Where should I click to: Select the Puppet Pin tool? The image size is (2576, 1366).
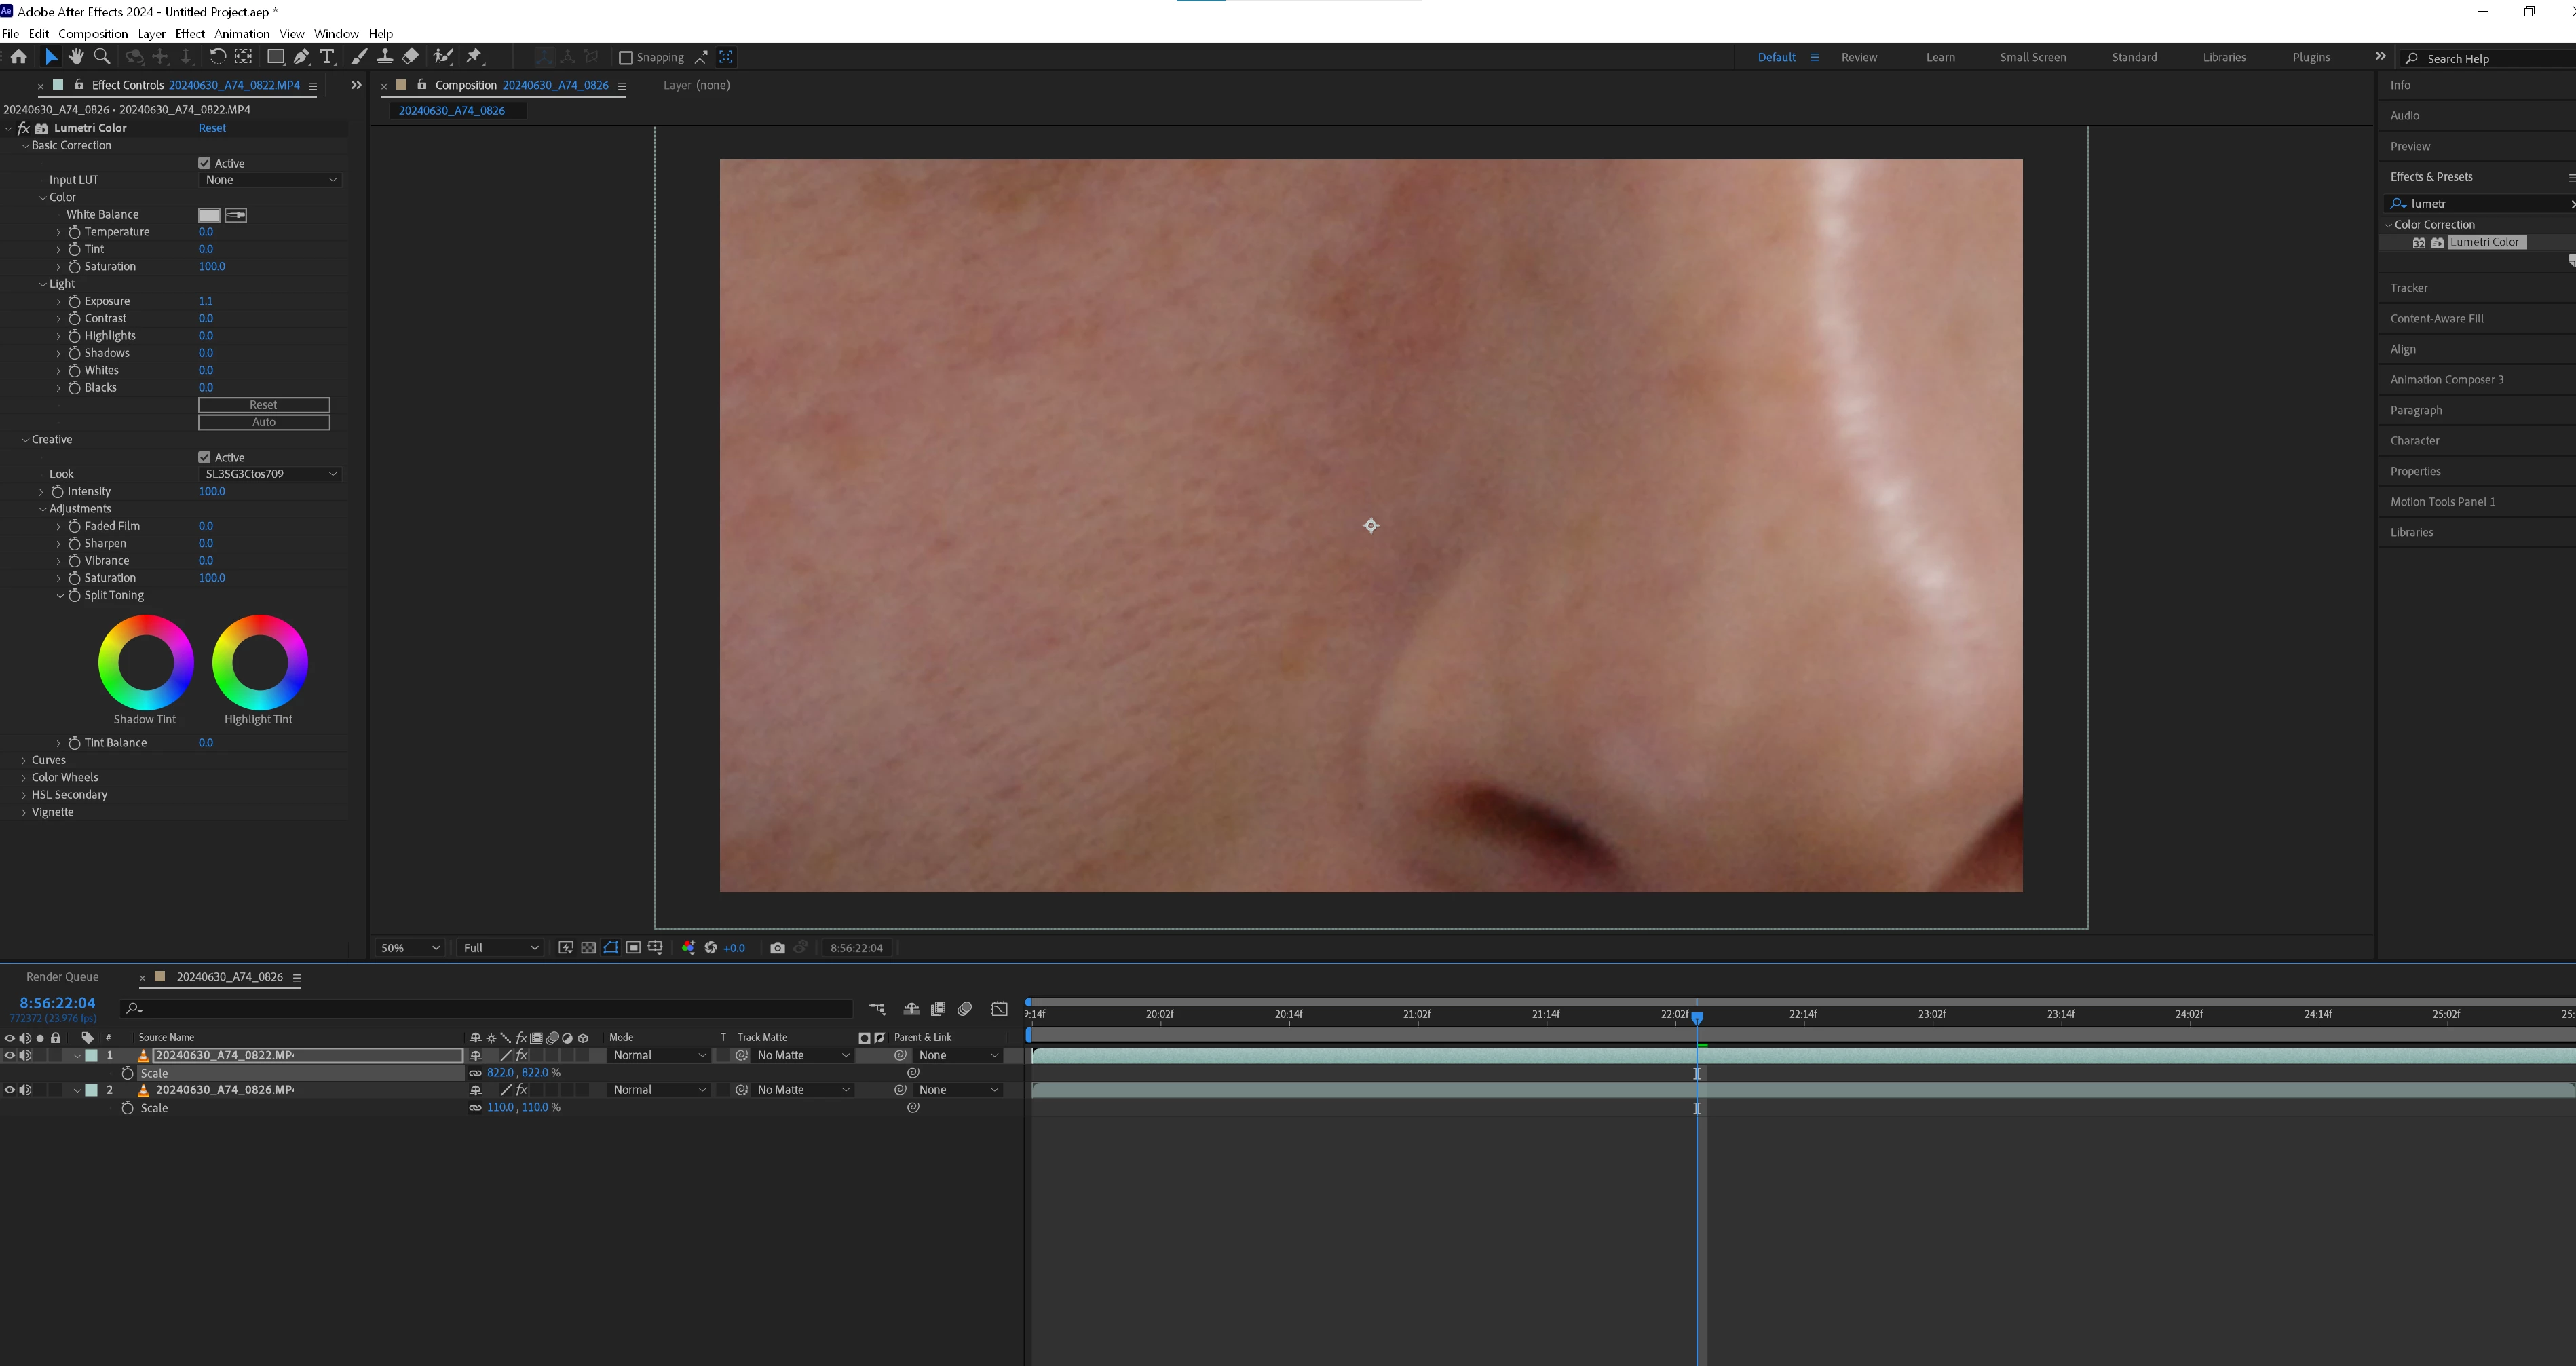474,57
